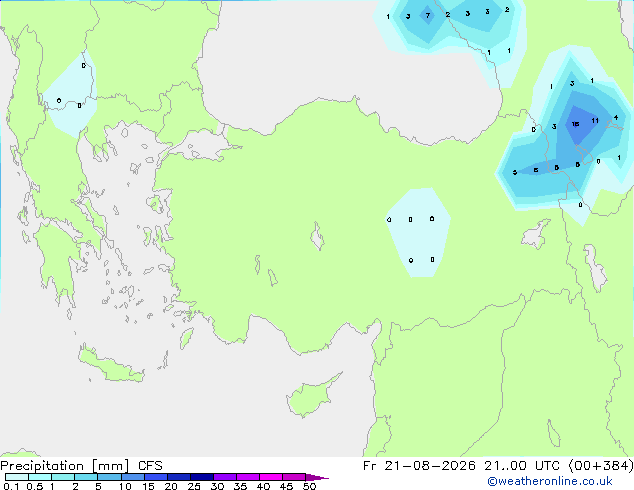Click the 'Fr 21-08-2026 21..00 UTC (00+384)' timestamp

click(498, 466)
